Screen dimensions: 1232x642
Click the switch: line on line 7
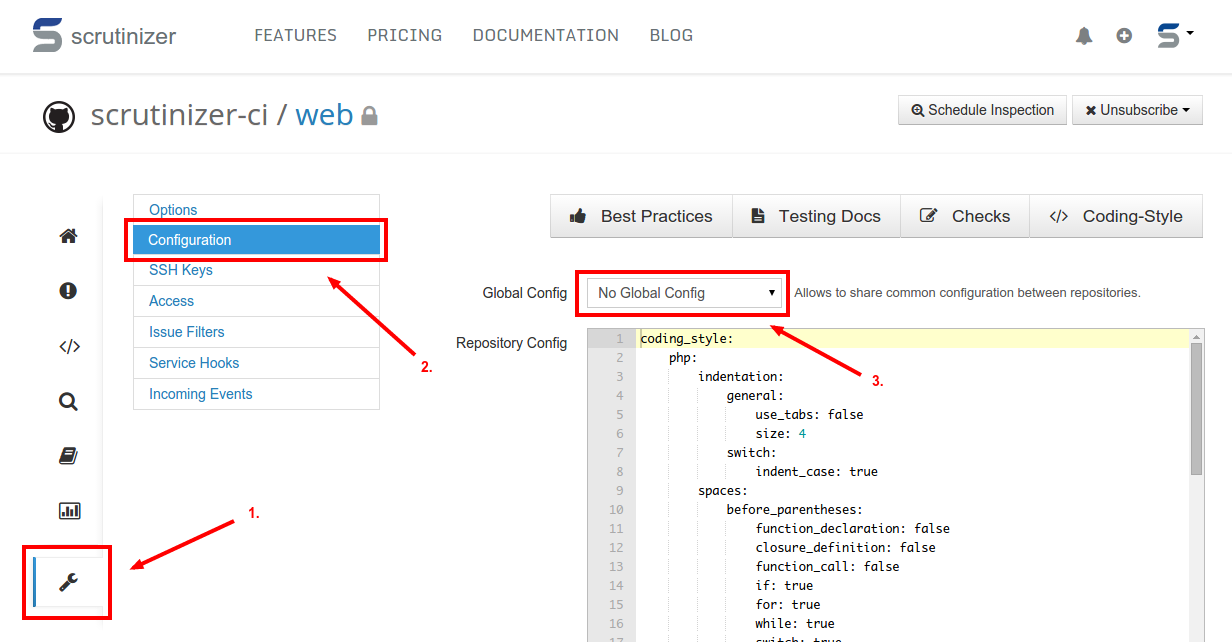(751, 453)
